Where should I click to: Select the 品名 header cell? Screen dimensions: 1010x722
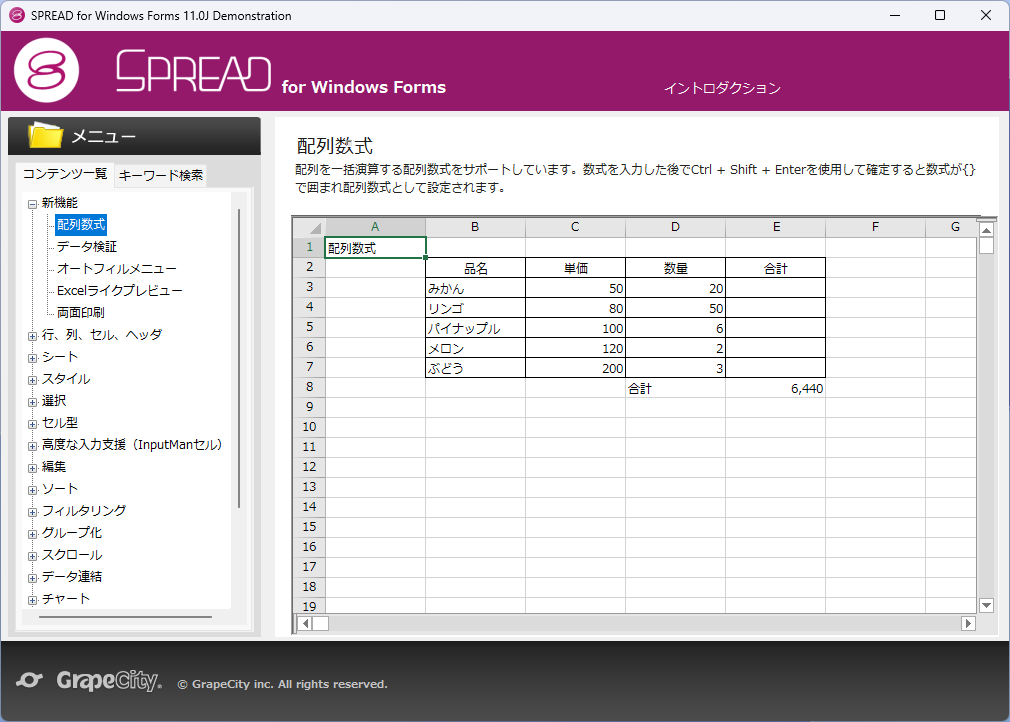475,268
